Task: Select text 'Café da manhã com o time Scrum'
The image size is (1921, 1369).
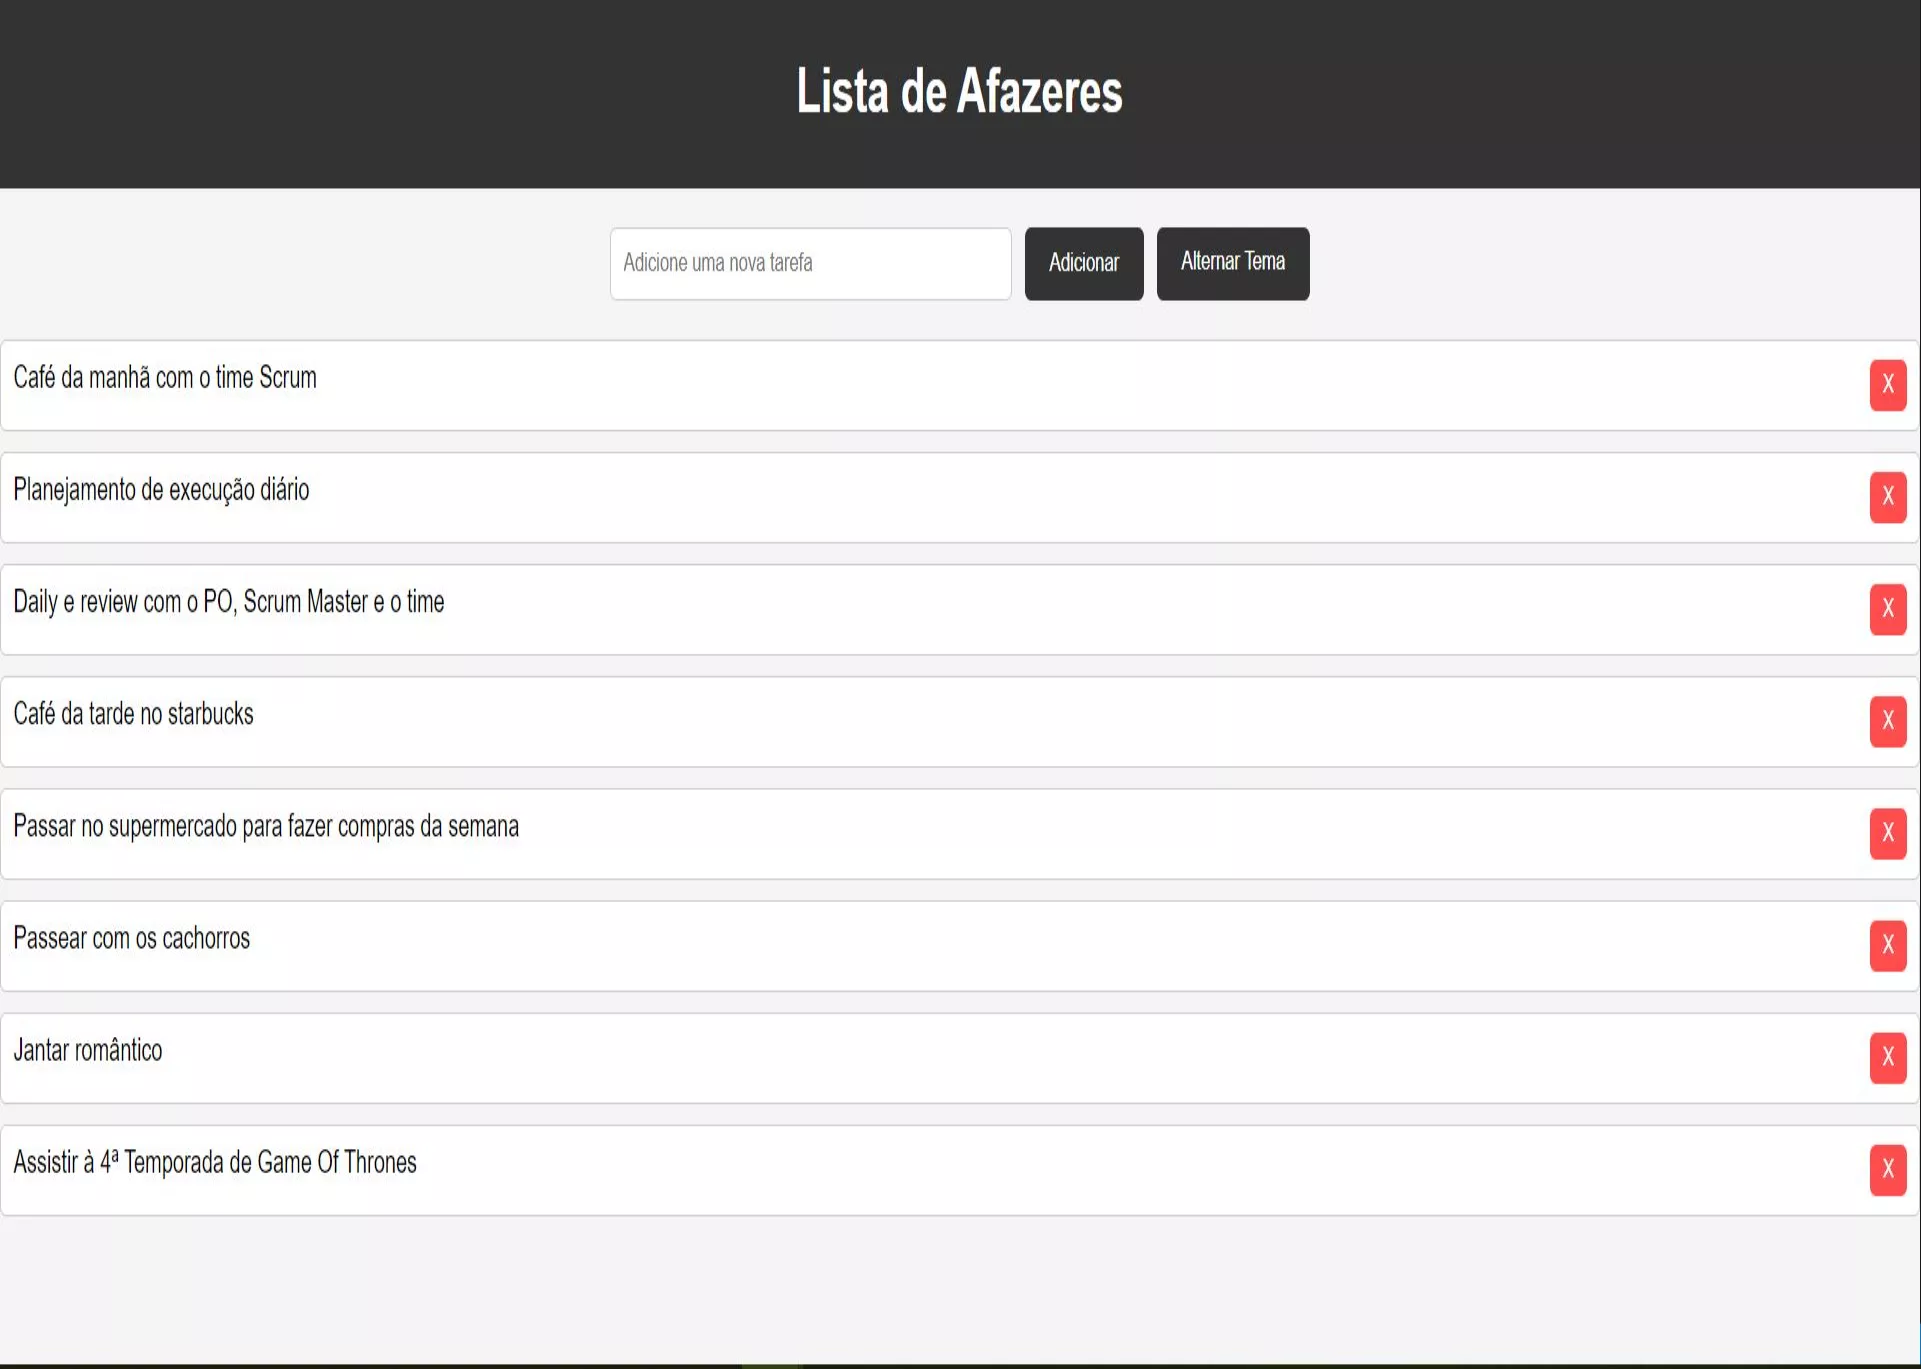Action: (165, 378)
